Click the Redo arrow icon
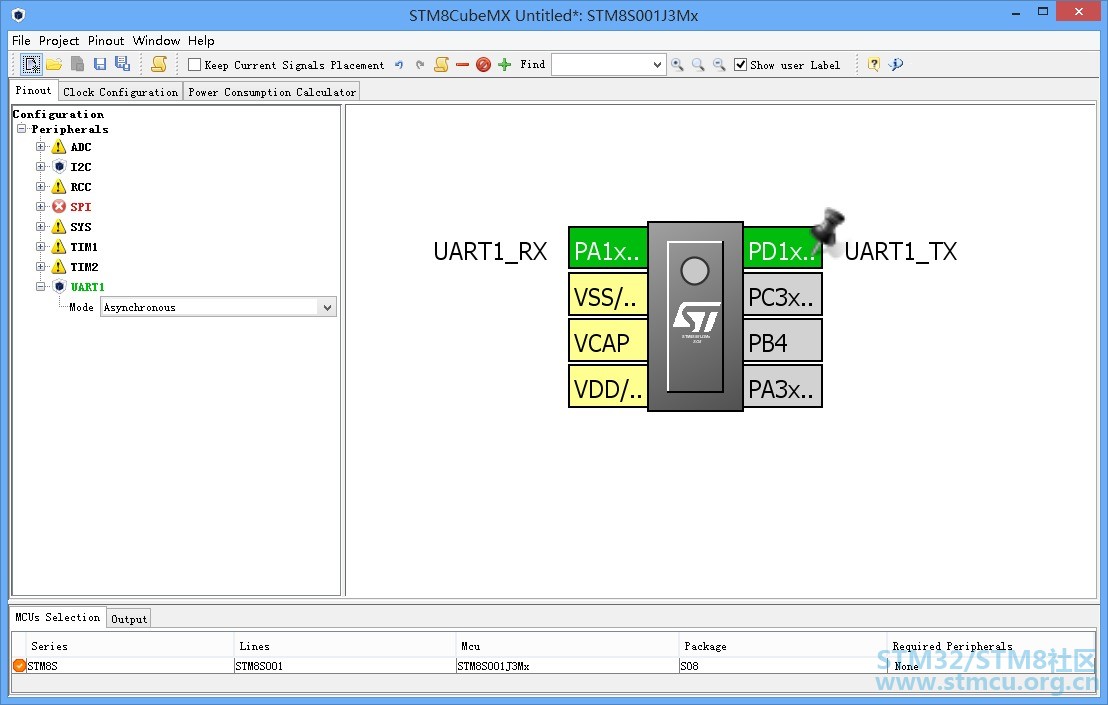 point(420,65)
